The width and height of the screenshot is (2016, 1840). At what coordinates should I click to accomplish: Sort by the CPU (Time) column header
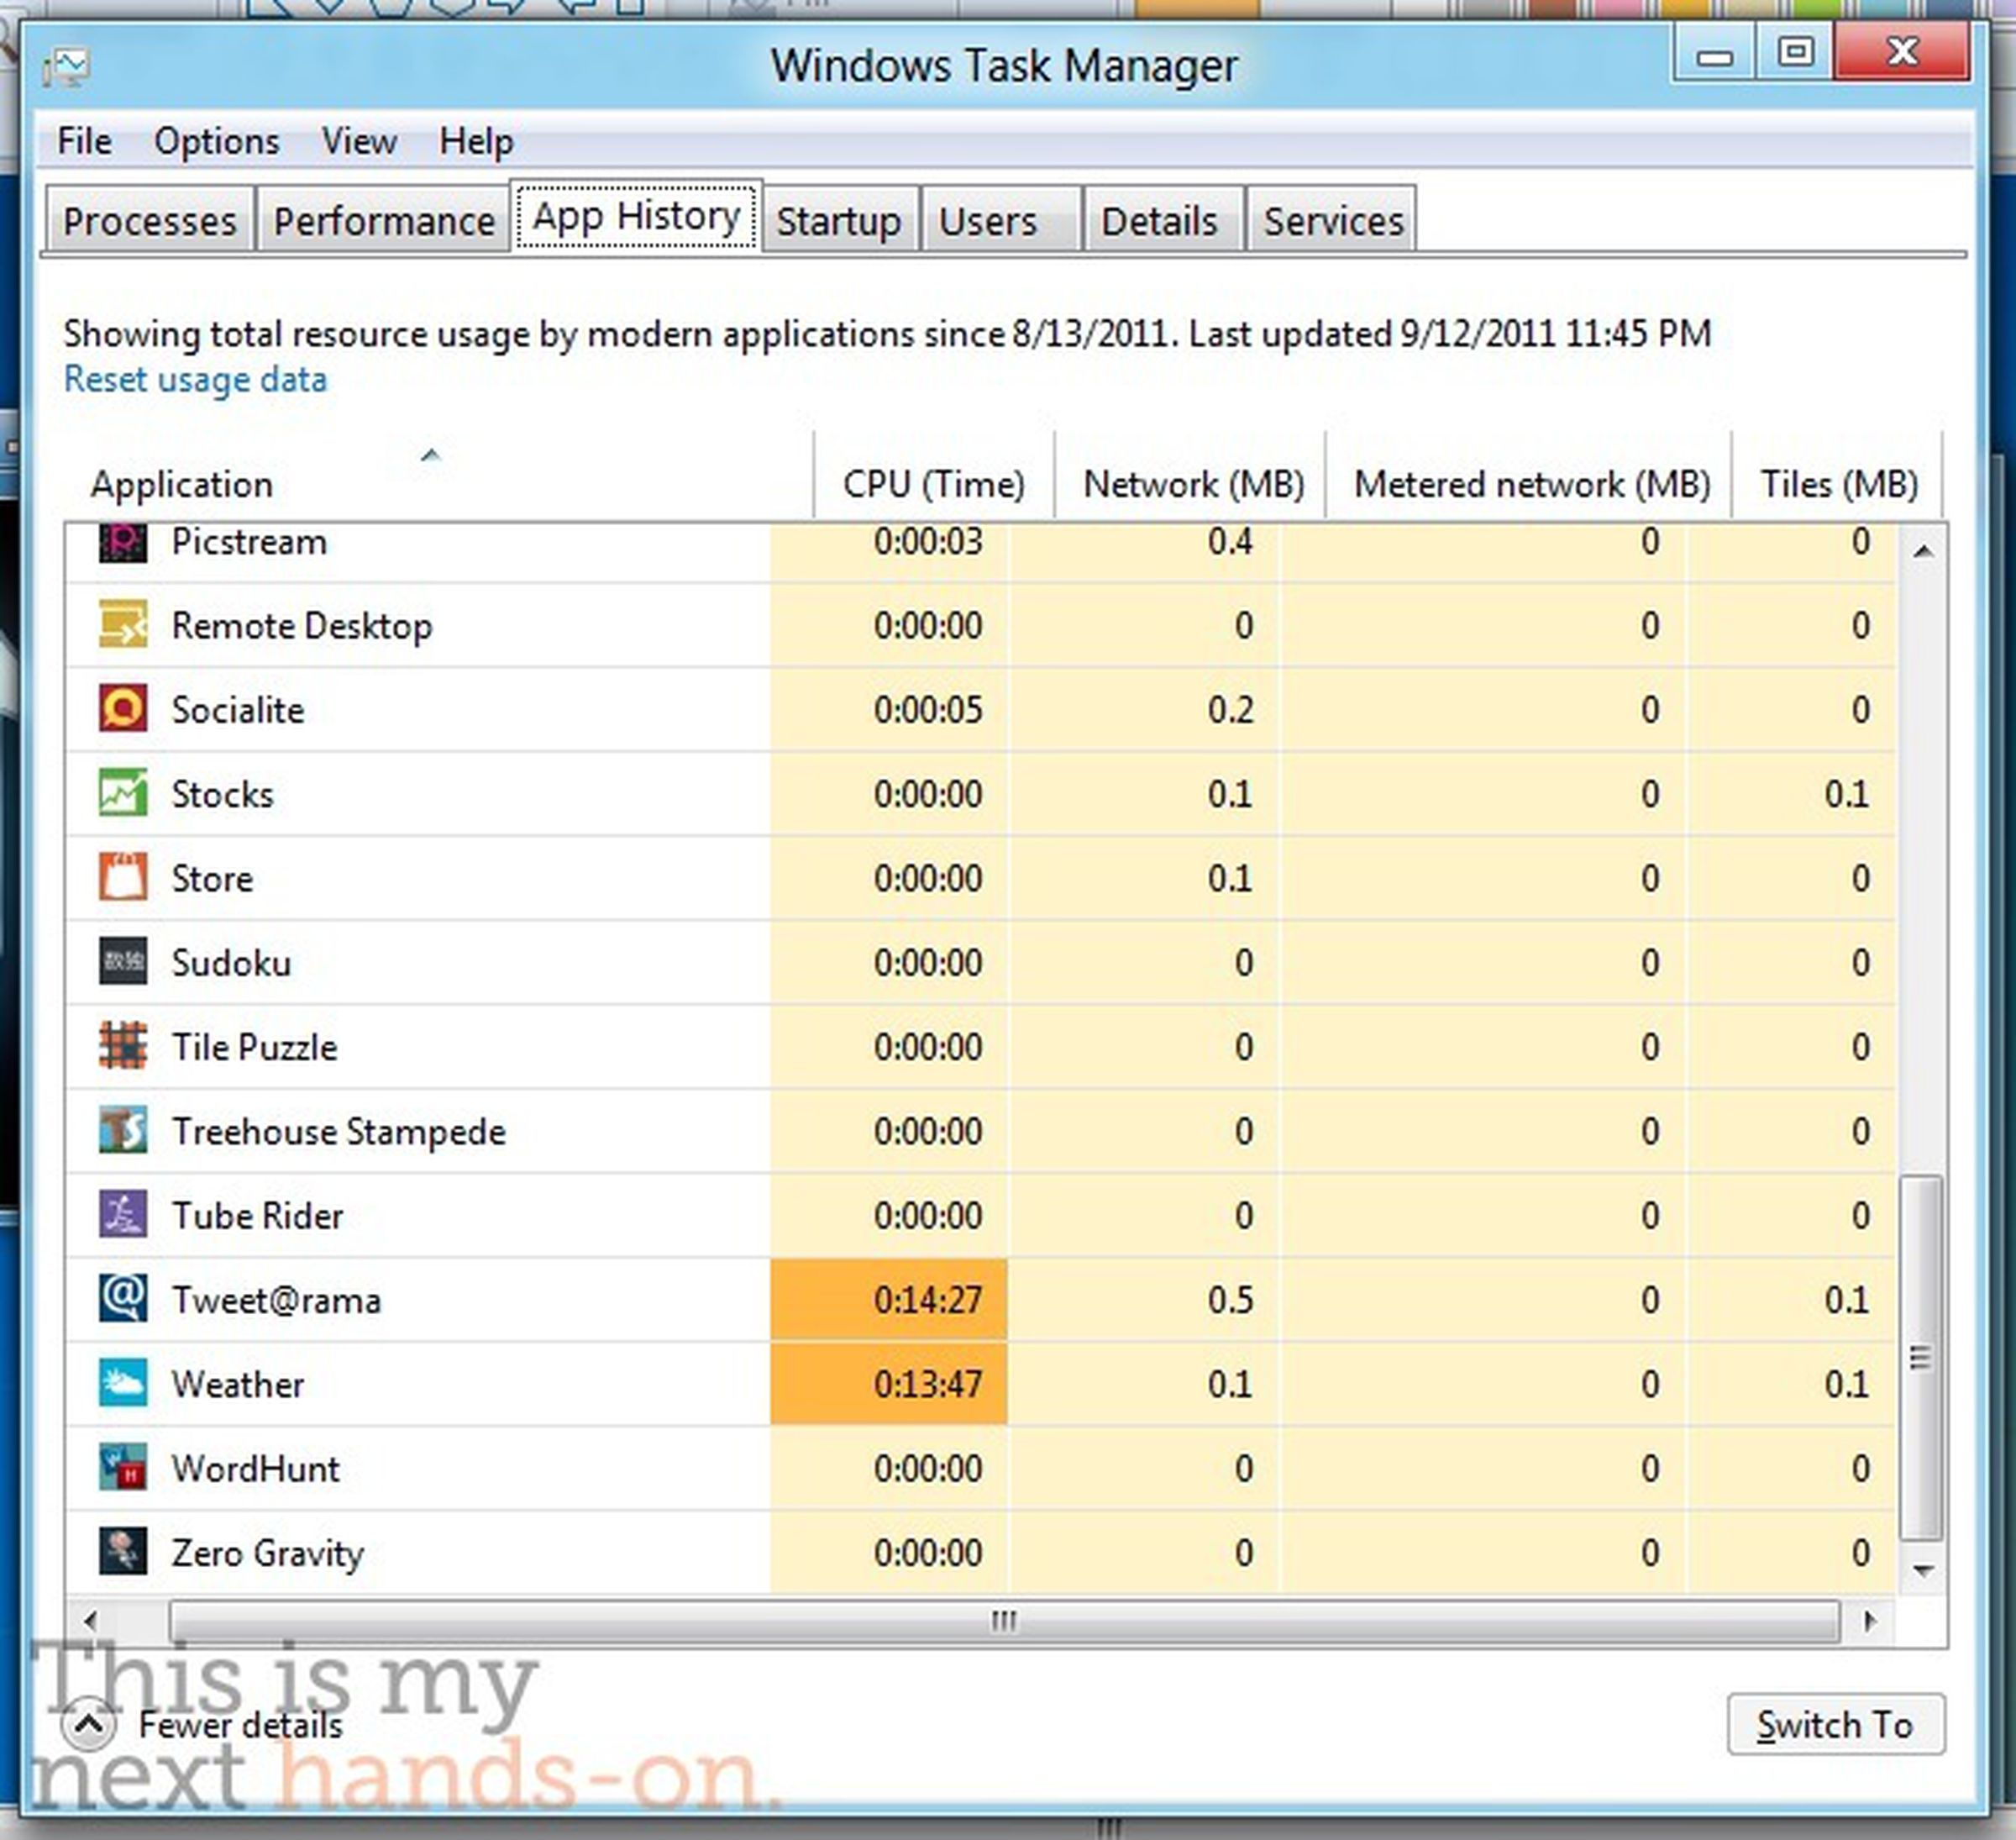934,476
